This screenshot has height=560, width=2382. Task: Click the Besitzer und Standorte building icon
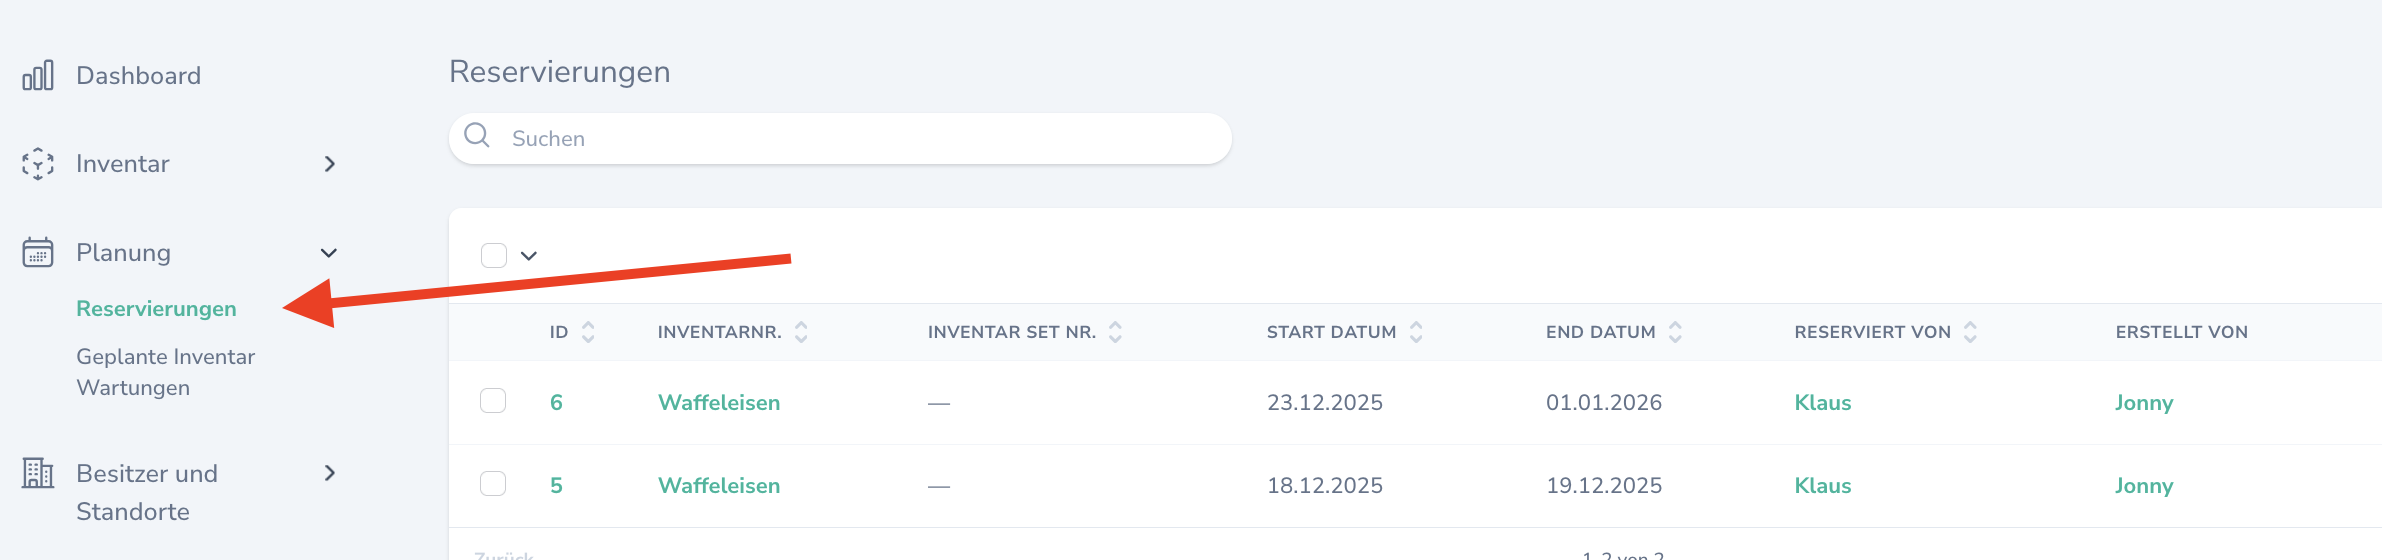click(38, 473)
